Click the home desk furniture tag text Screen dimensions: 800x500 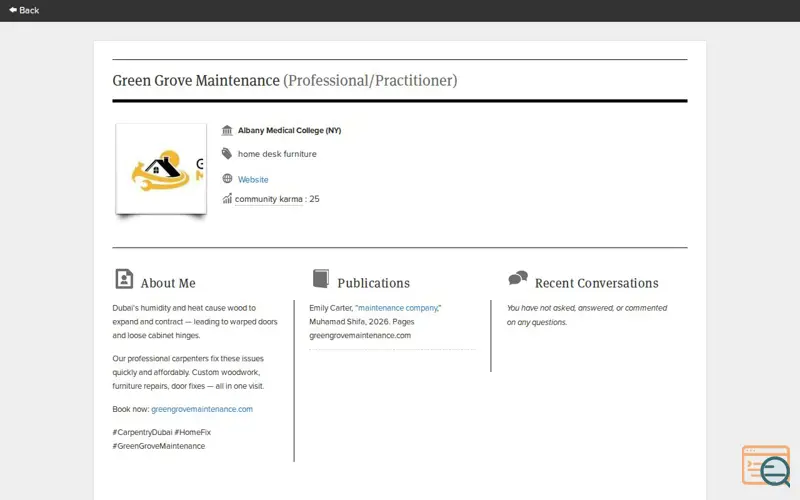[x=277, y=154]
